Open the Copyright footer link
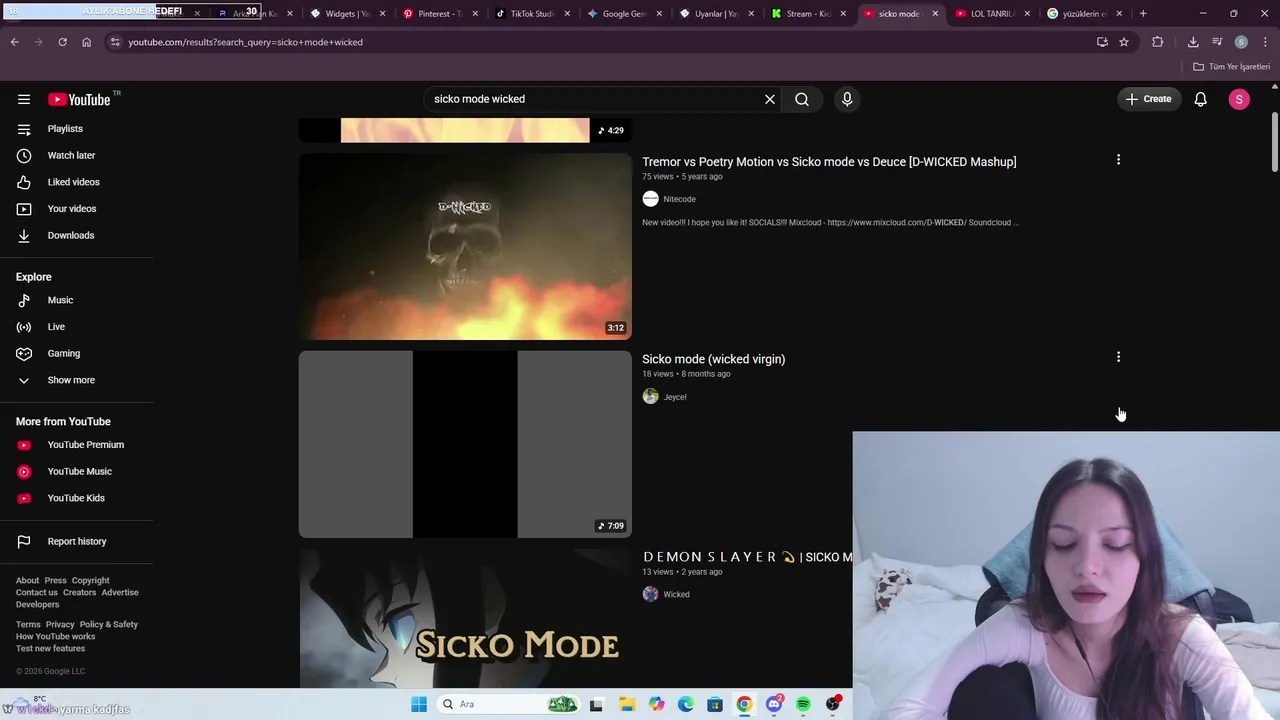 pos(91,581)
